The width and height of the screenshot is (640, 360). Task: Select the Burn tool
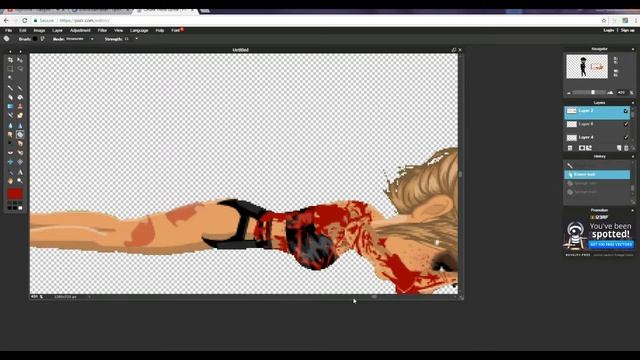click(20, 144)
